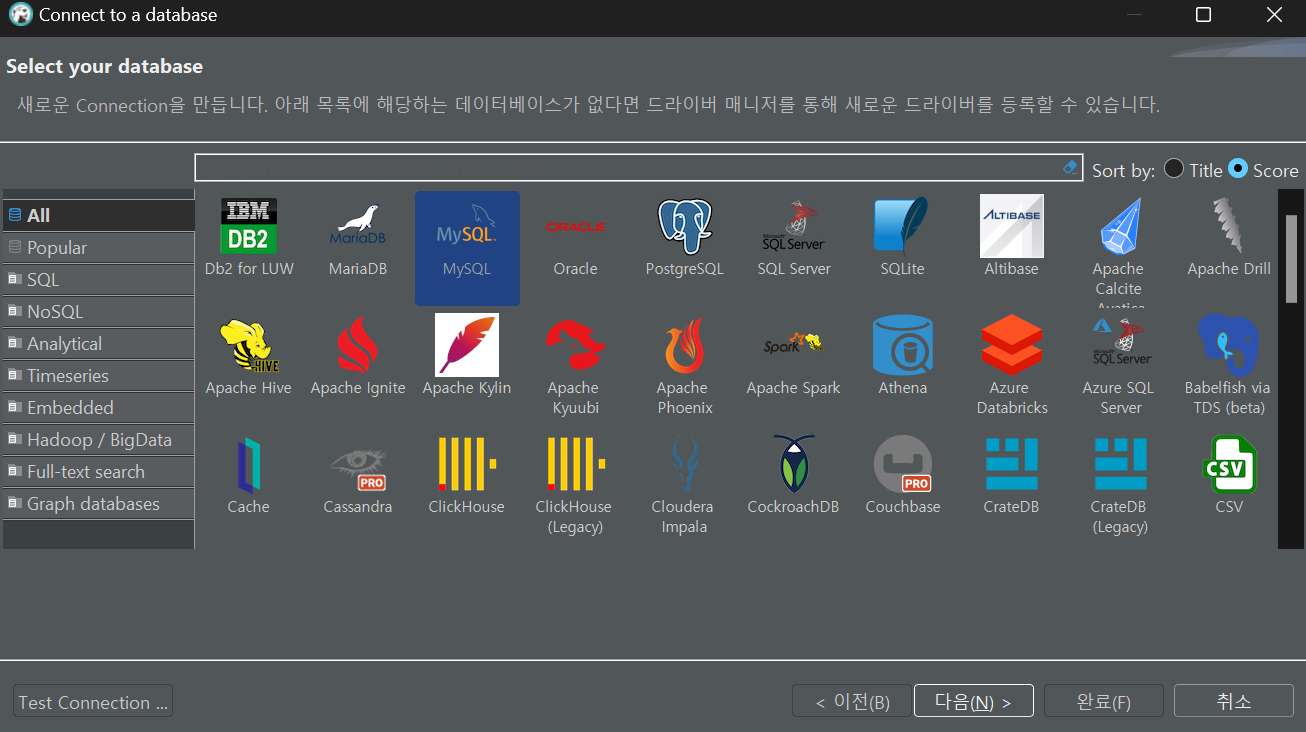Choose the SQL Server icon

point(794,226)
